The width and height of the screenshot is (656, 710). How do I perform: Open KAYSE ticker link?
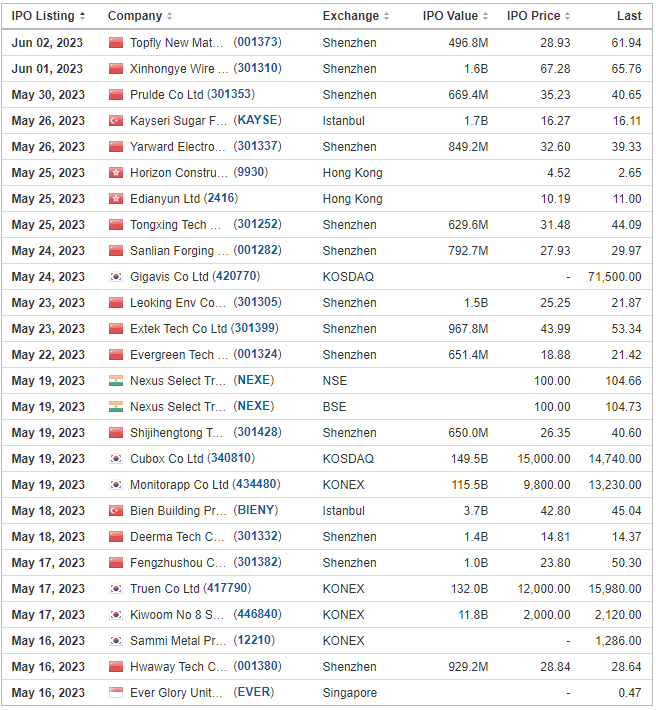pyautogui.click(x=257, y=120)
